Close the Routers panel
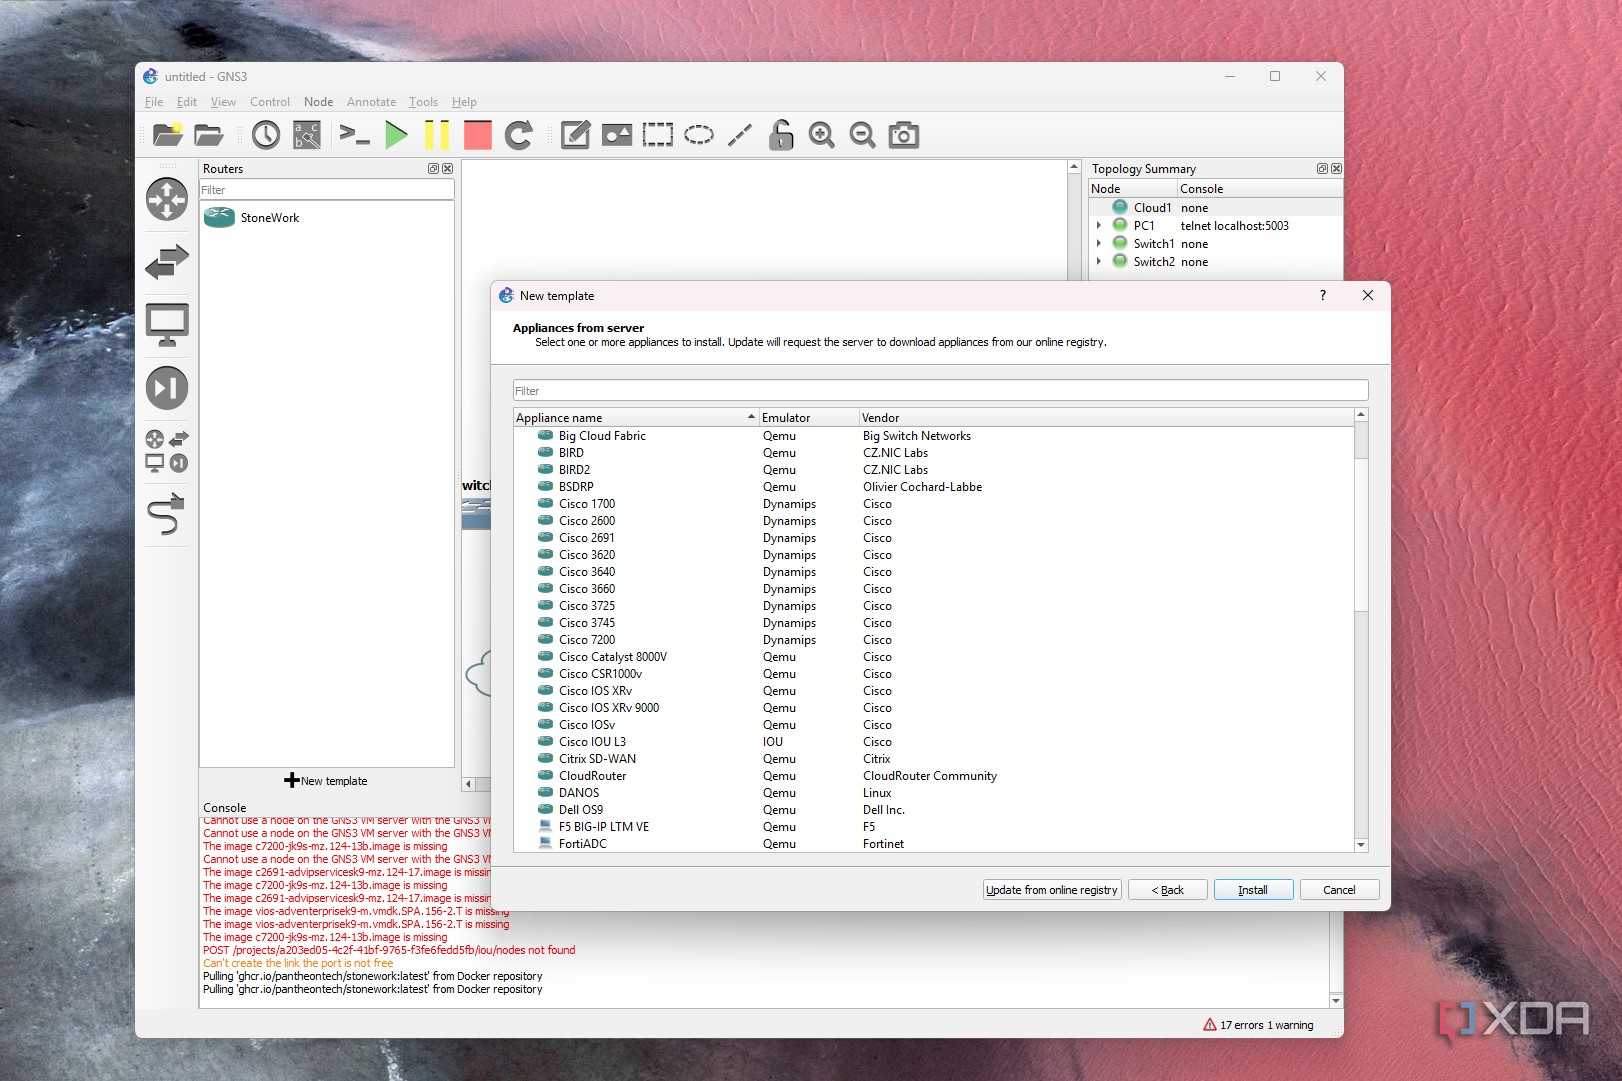 tap(447, 169)
